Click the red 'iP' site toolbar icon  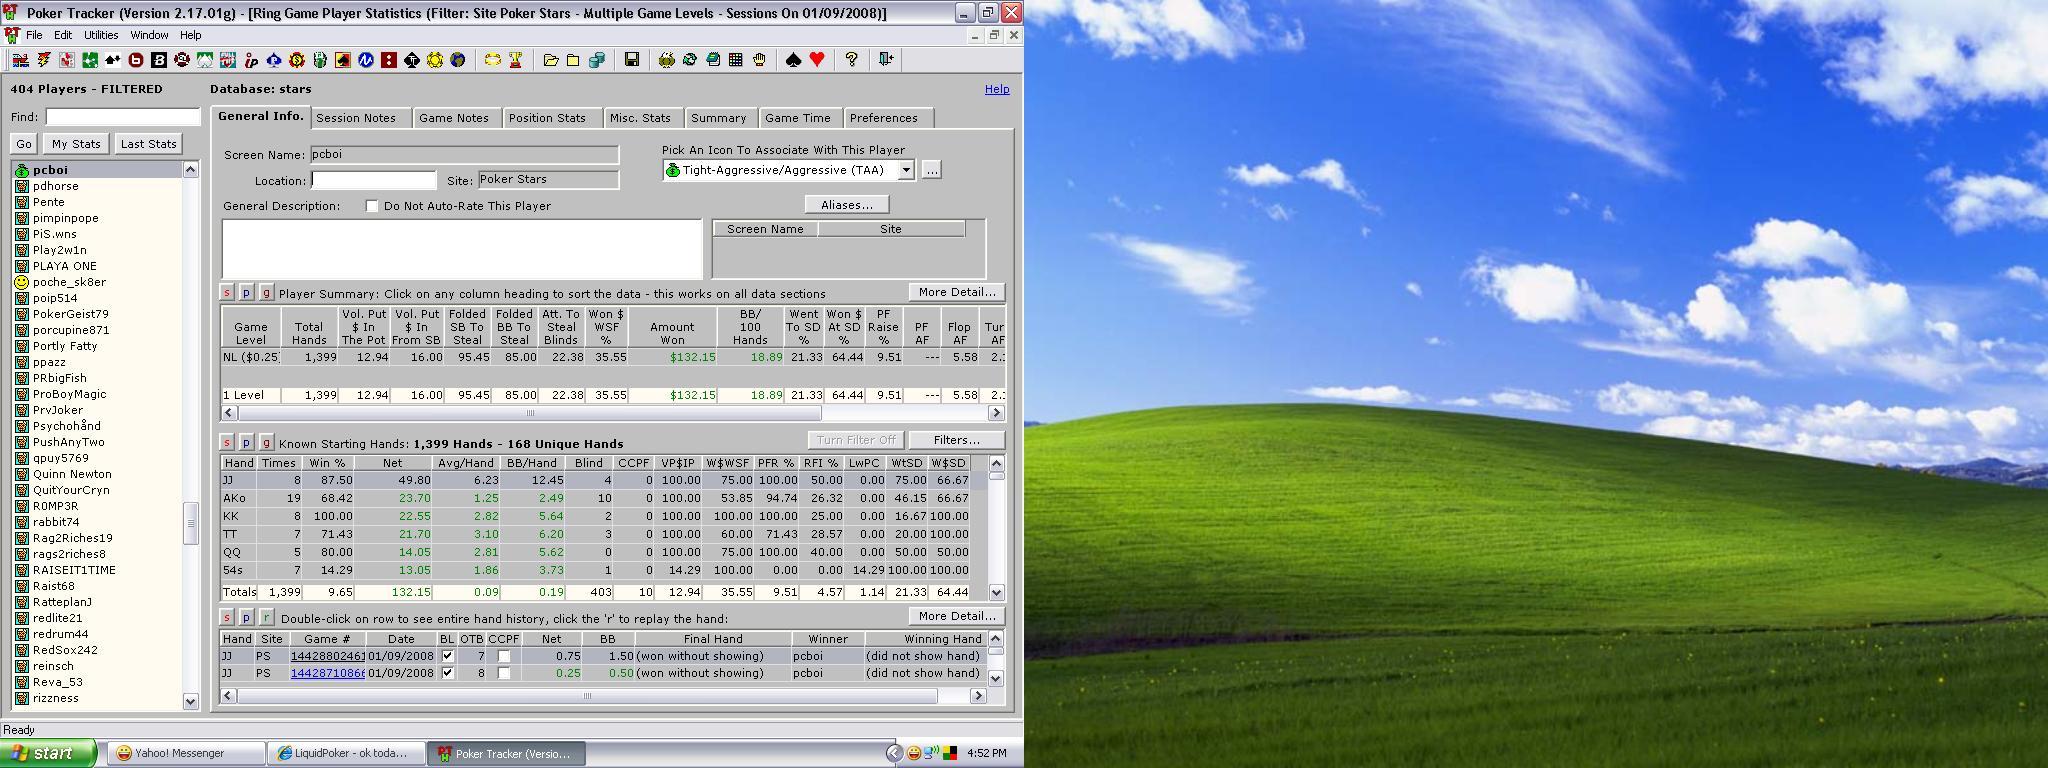251,60
